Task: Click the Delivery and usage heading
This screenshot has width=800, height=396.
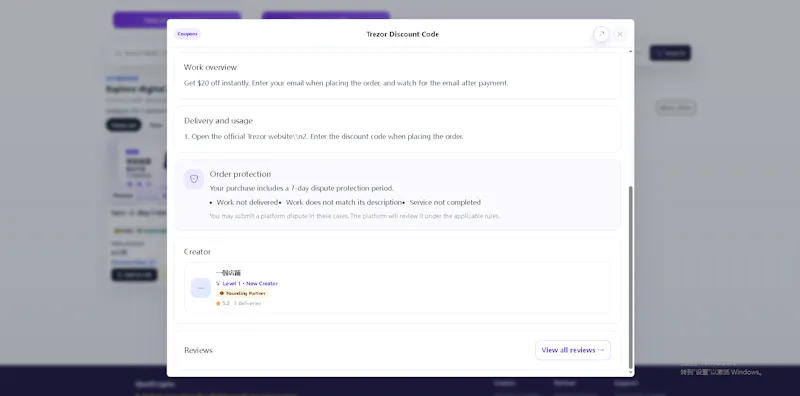Action: point(218,121)
